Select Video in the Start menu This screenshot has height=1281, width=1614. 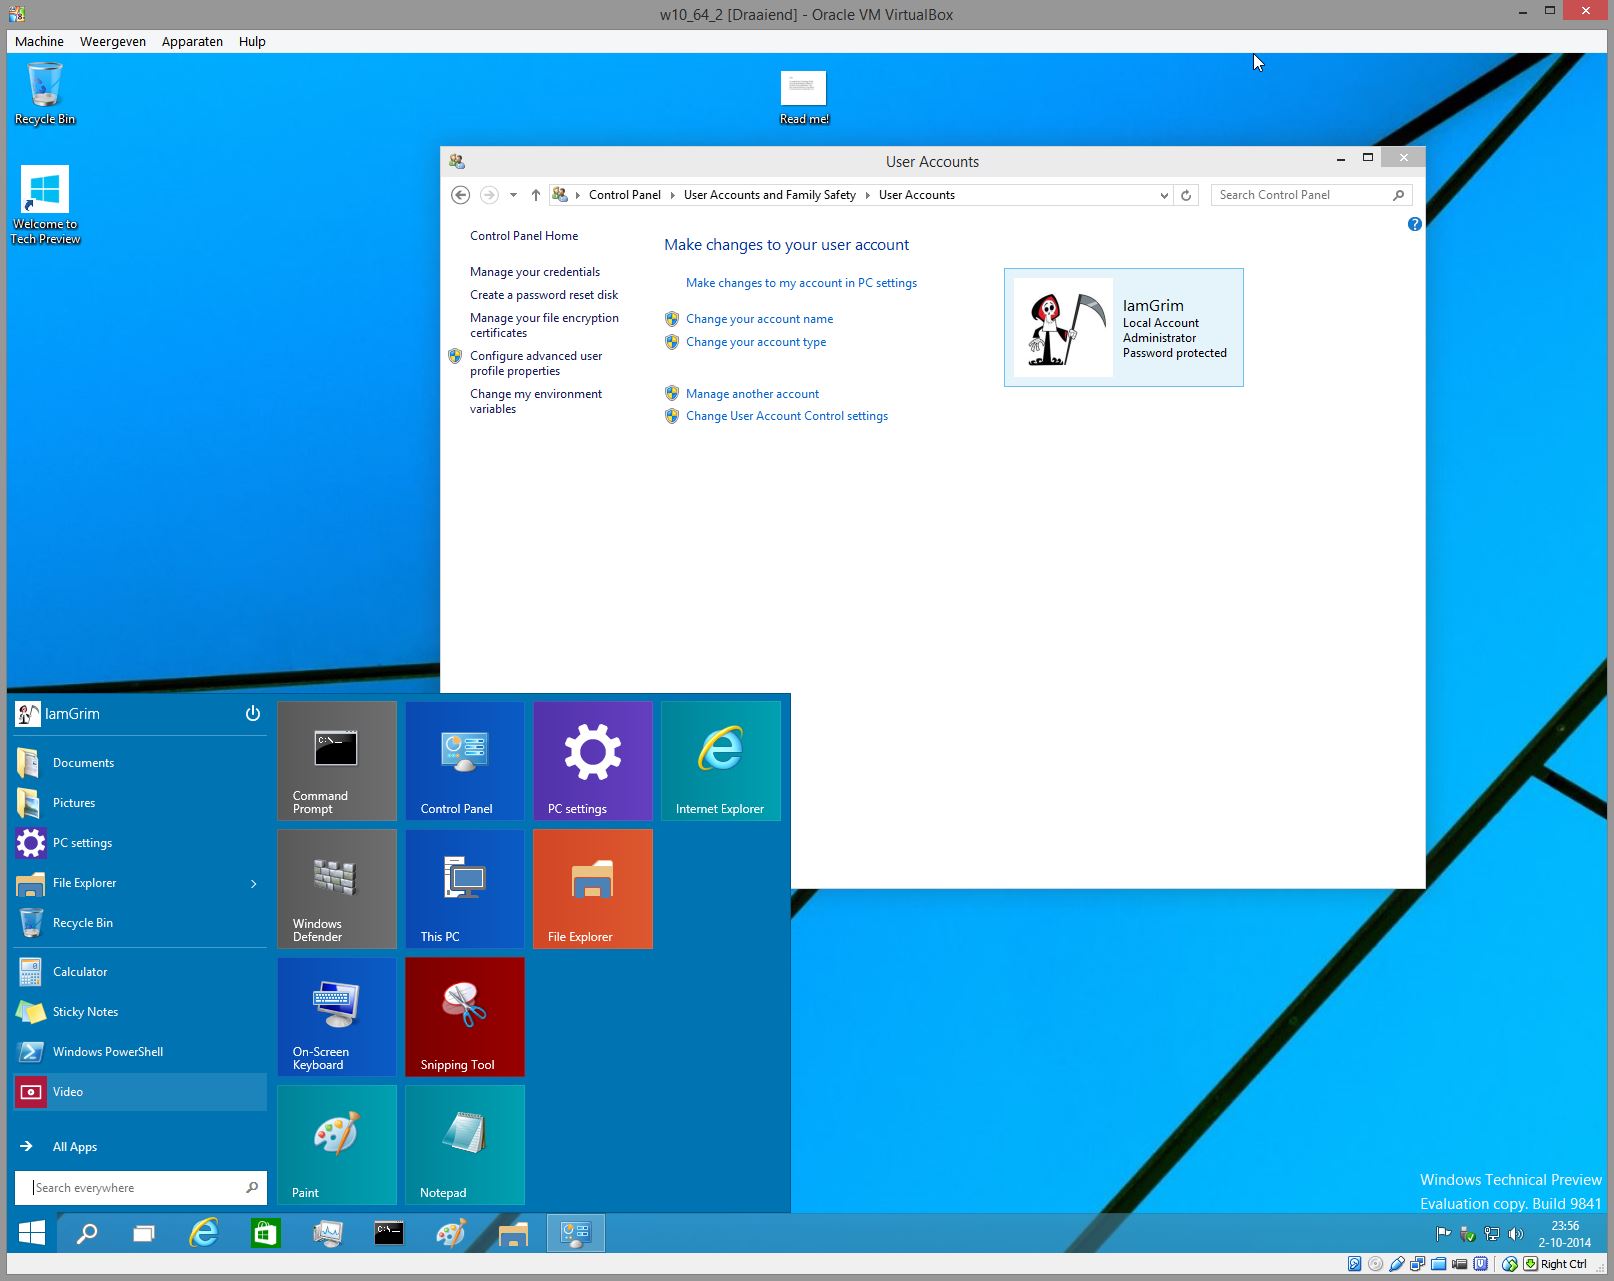140,1091
